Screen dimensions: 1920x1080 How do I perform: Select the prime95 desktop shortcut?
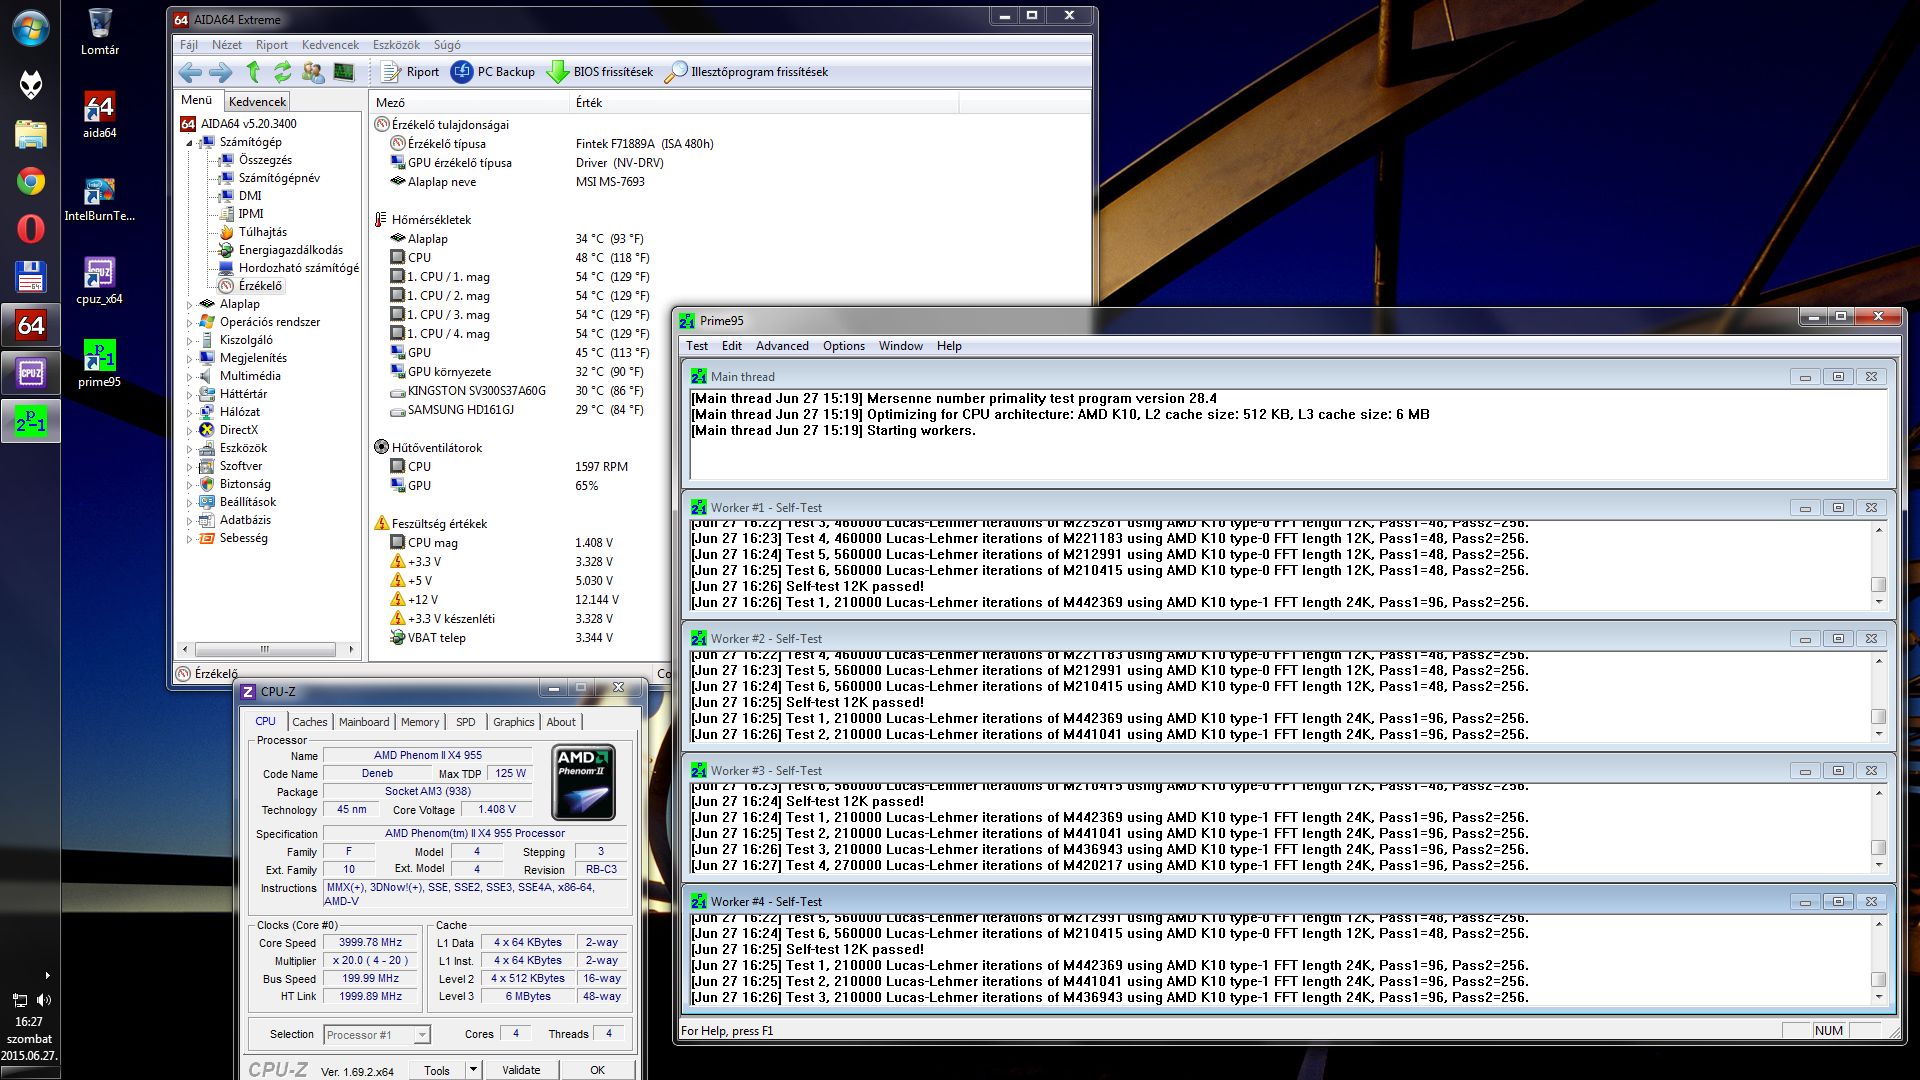pyautogui.click(x=100, y=363)
